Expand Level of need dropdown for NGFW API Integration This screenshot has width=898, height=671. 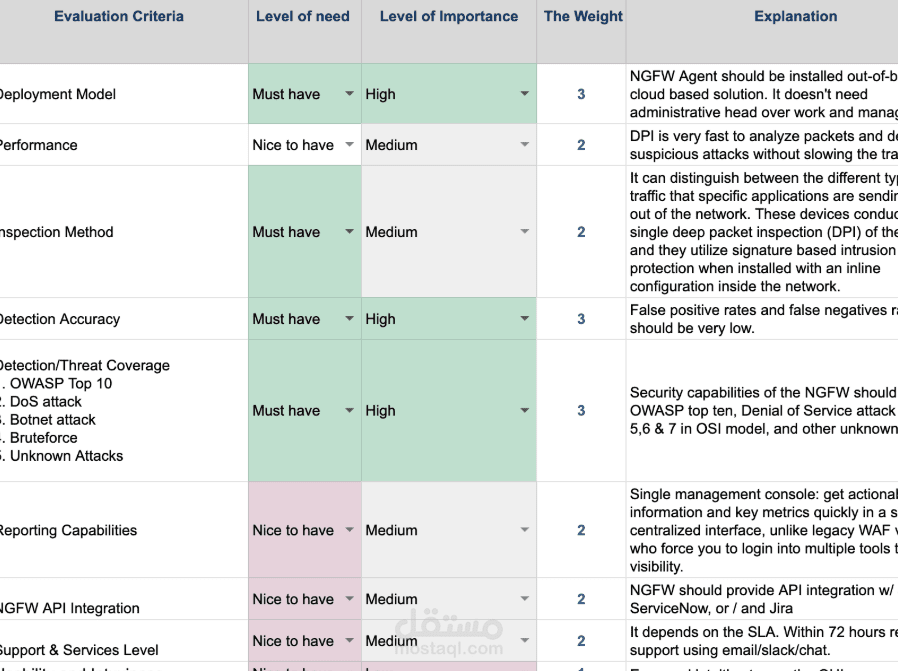(x=349, y=599)
